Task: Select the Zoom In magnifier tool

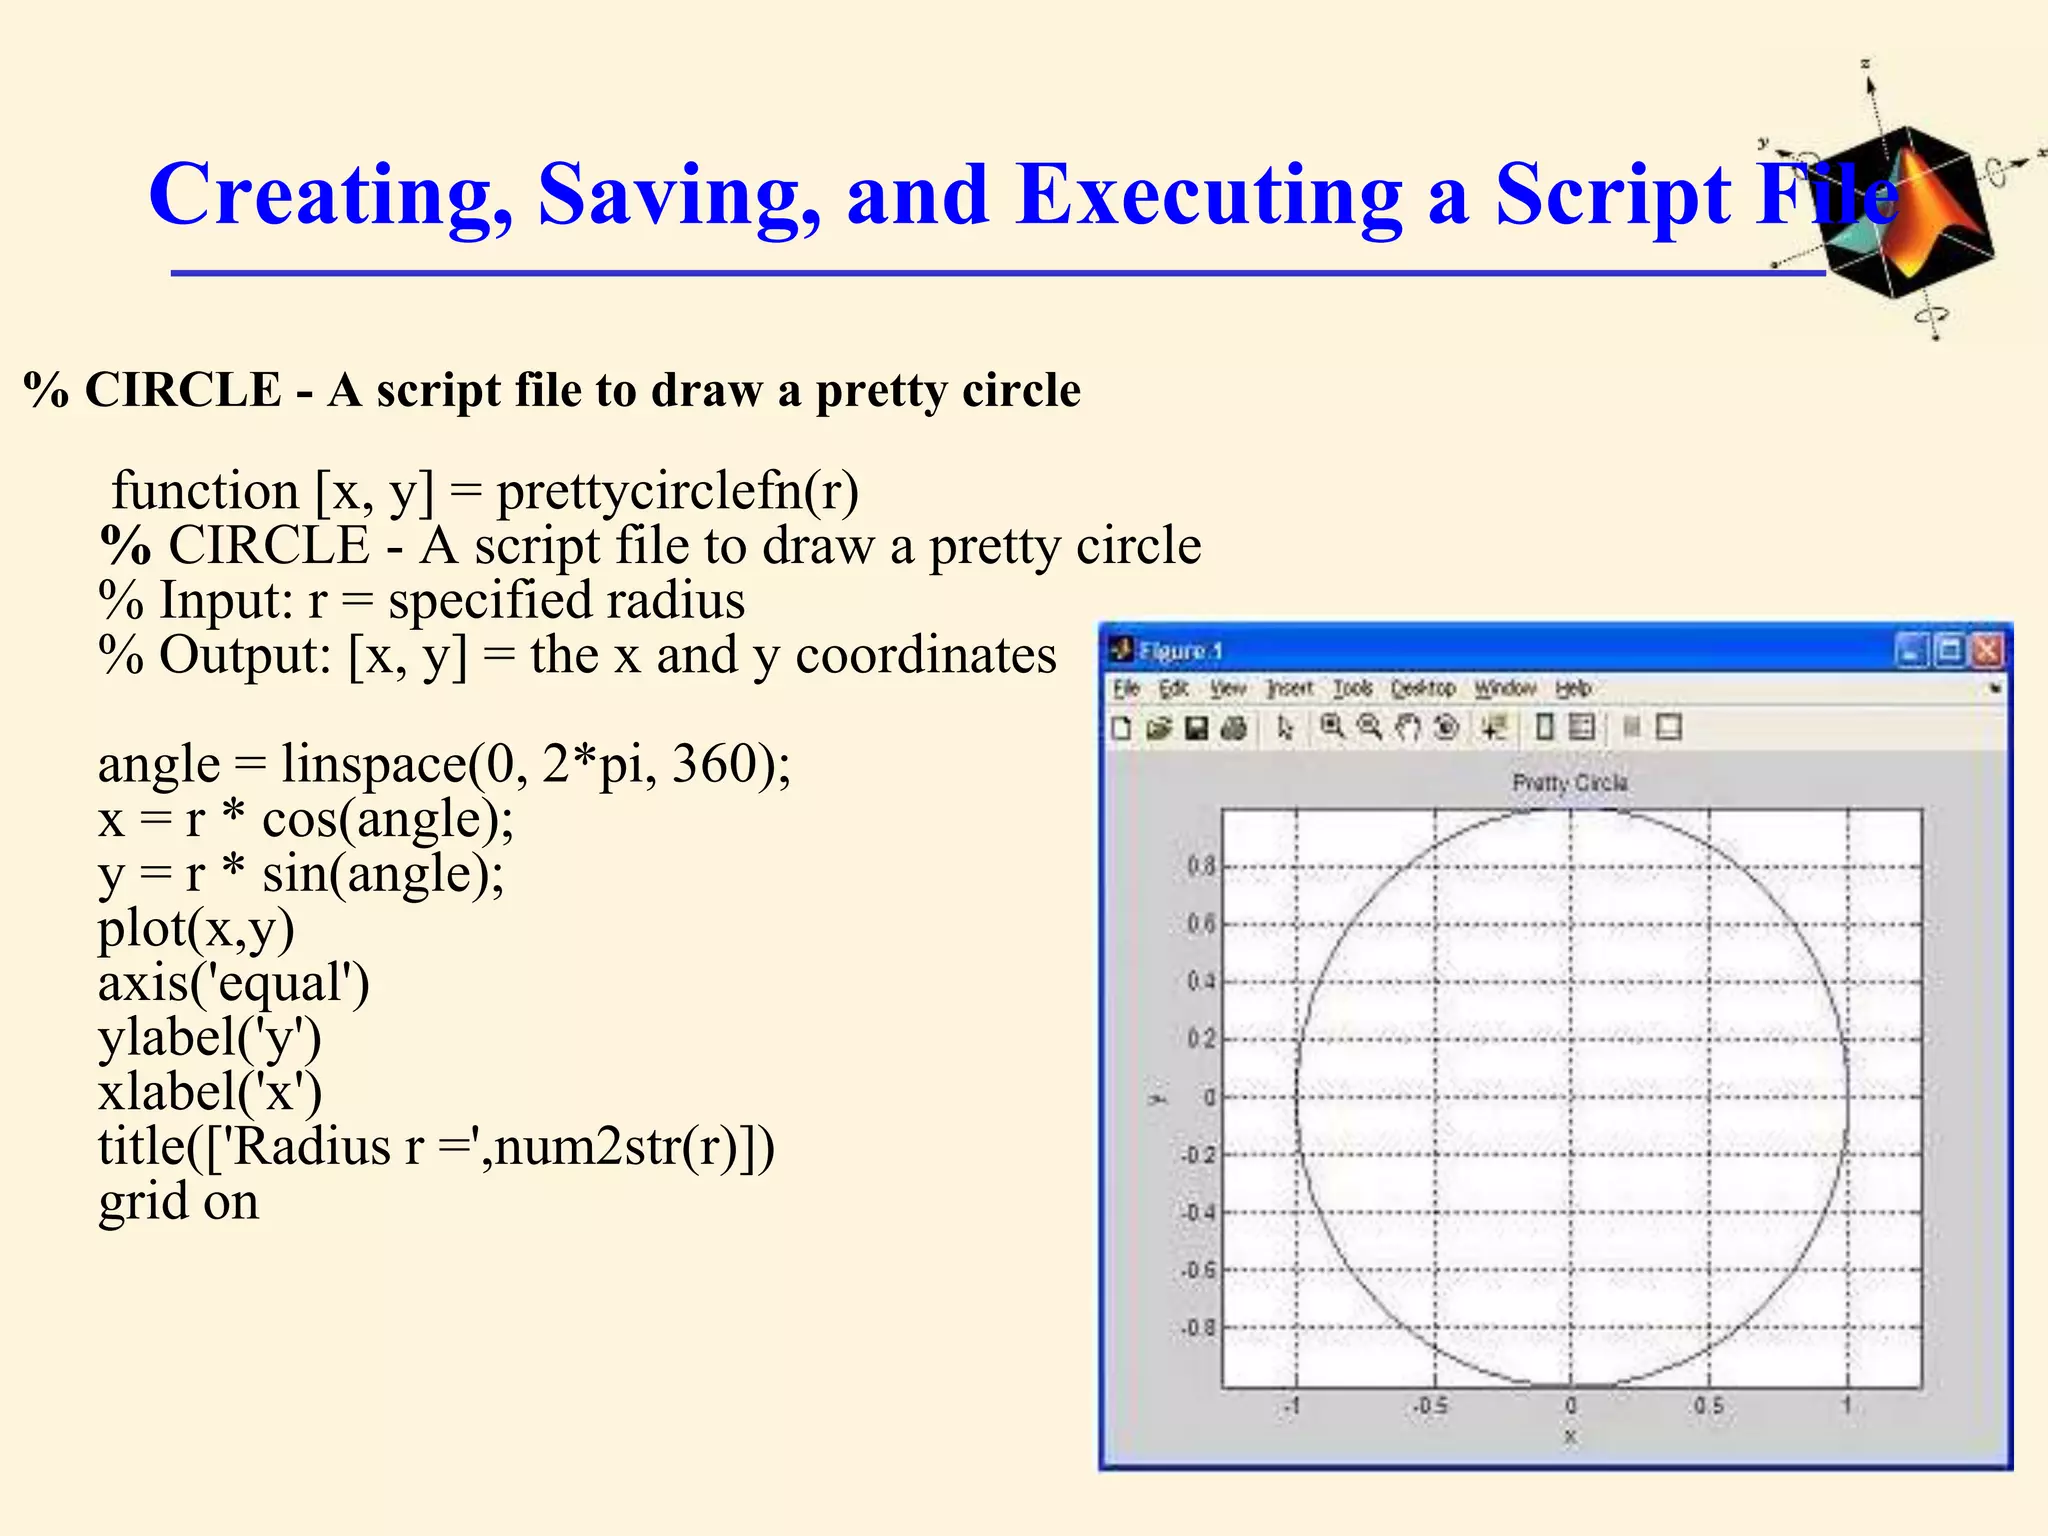Action: (1332, 727)
